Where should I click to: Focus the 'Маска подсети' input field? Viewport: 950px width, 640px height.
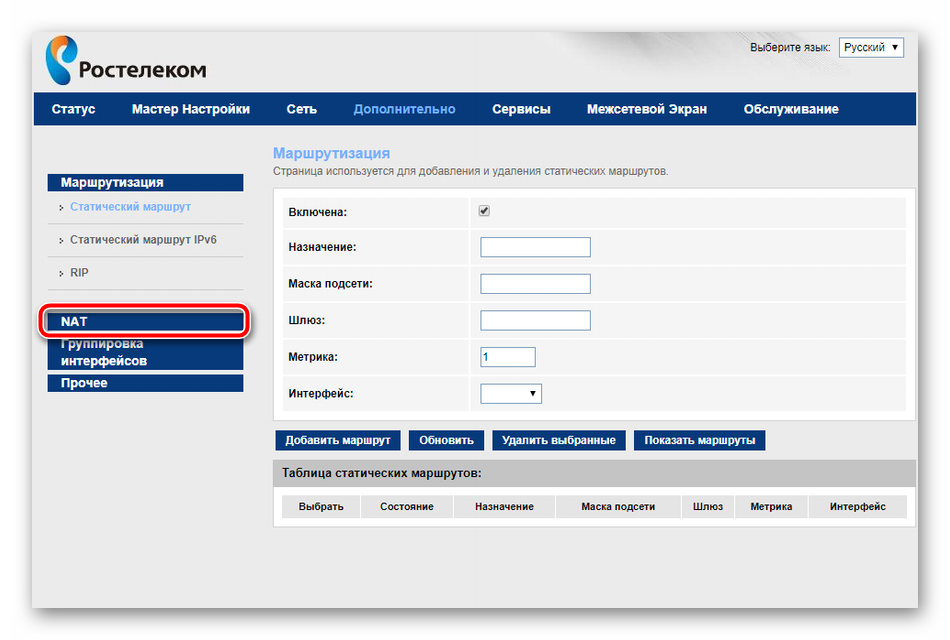tap(535, 284)
